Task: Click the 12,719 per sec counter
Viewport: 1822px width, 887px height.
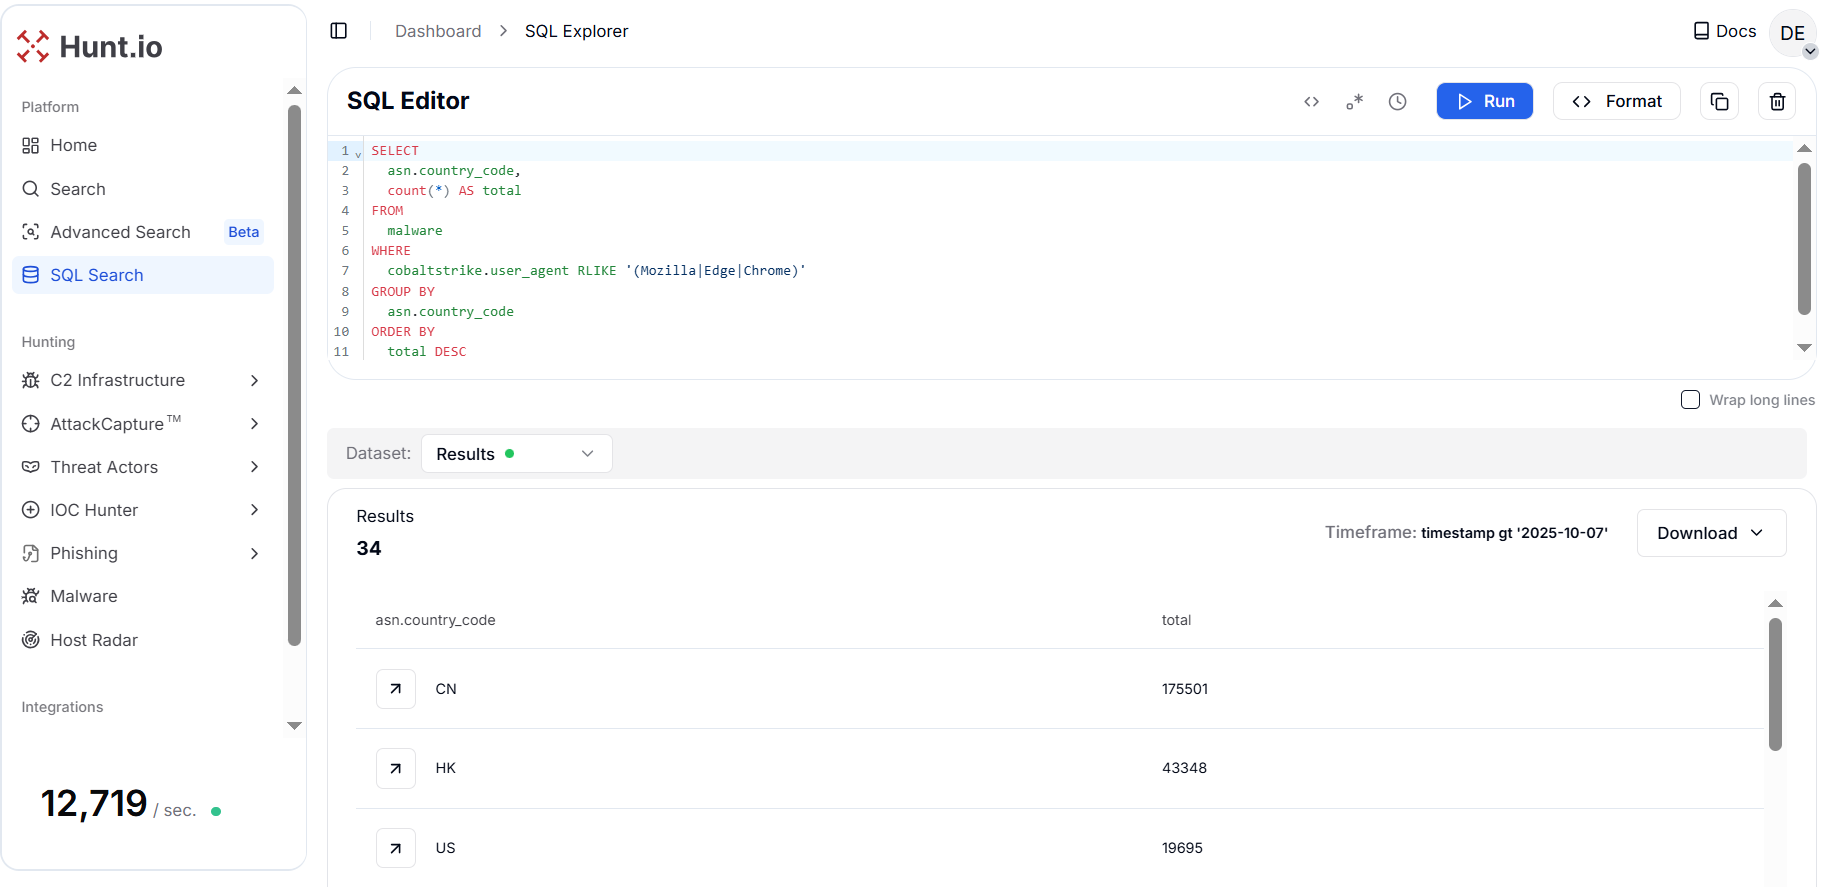Action: point(118,804)
